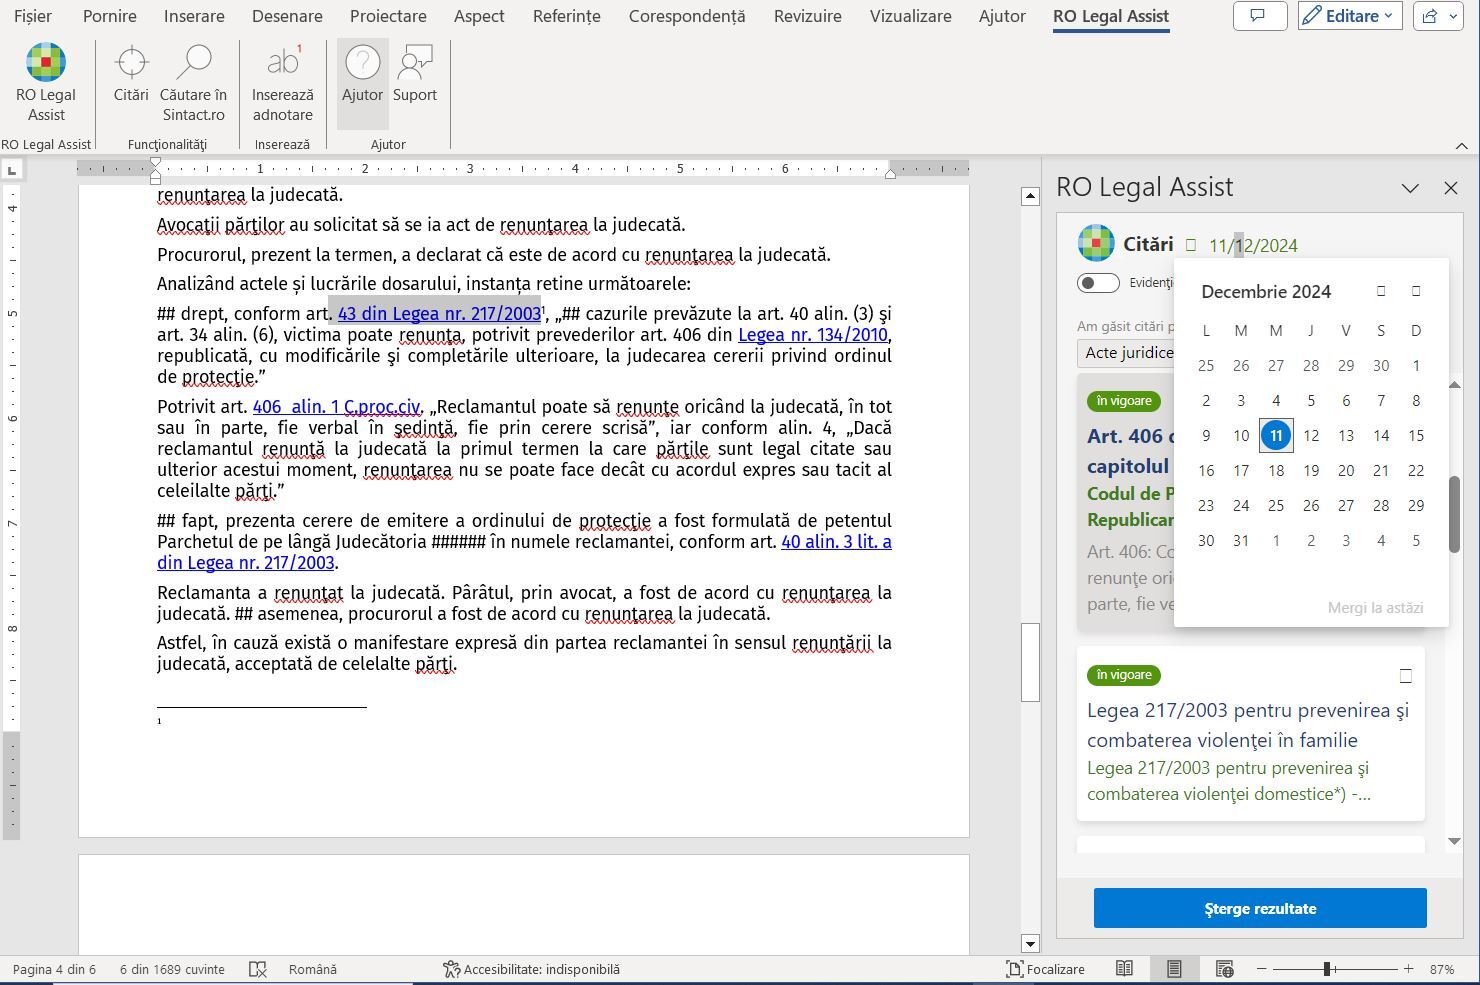Switch to the Desenare tab

(x=287, y=16)
